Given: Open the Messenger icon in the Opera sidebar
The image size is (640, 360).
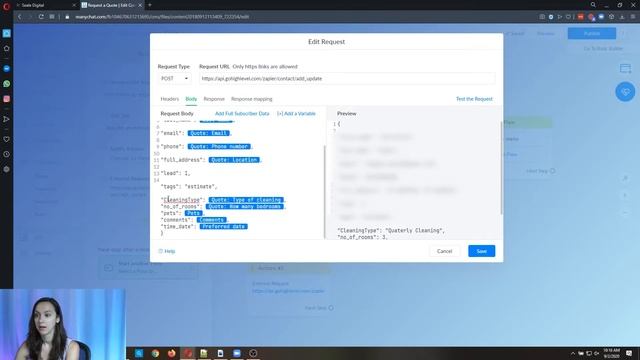Looking at the screenshot, I should tap(7, 68).
